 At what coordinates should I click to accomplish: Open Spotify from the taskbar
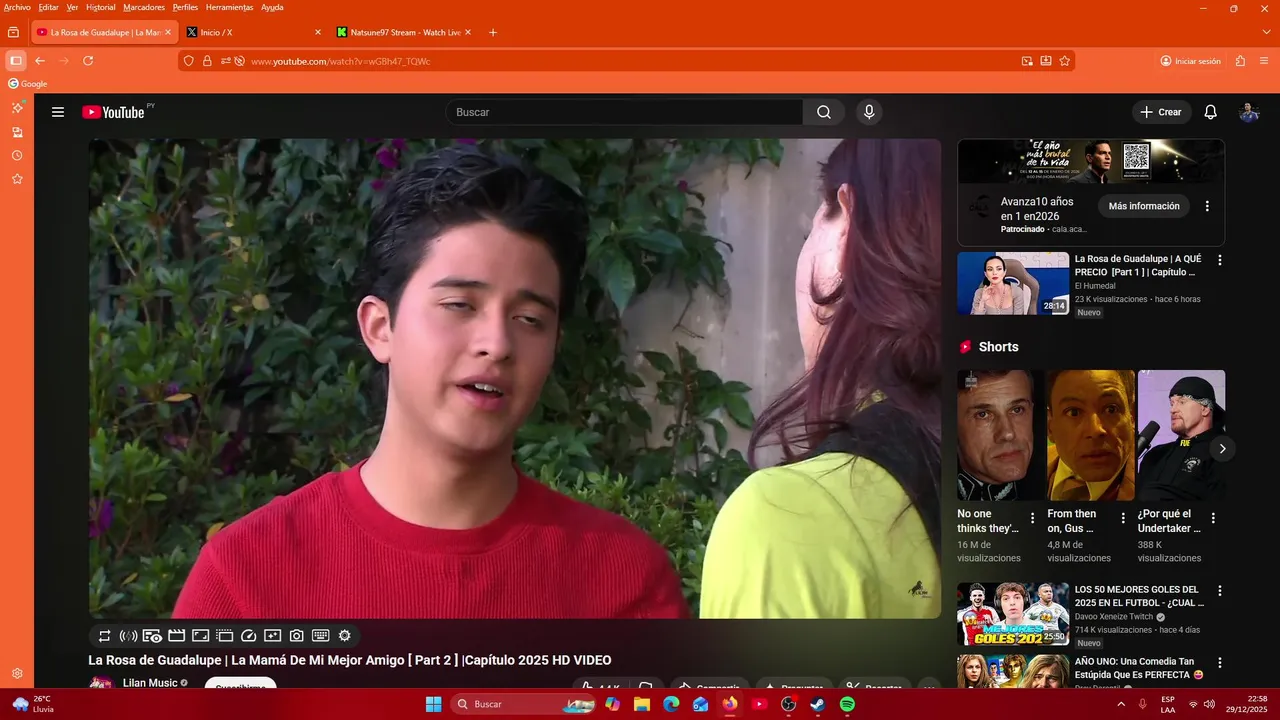pos(847,704)
